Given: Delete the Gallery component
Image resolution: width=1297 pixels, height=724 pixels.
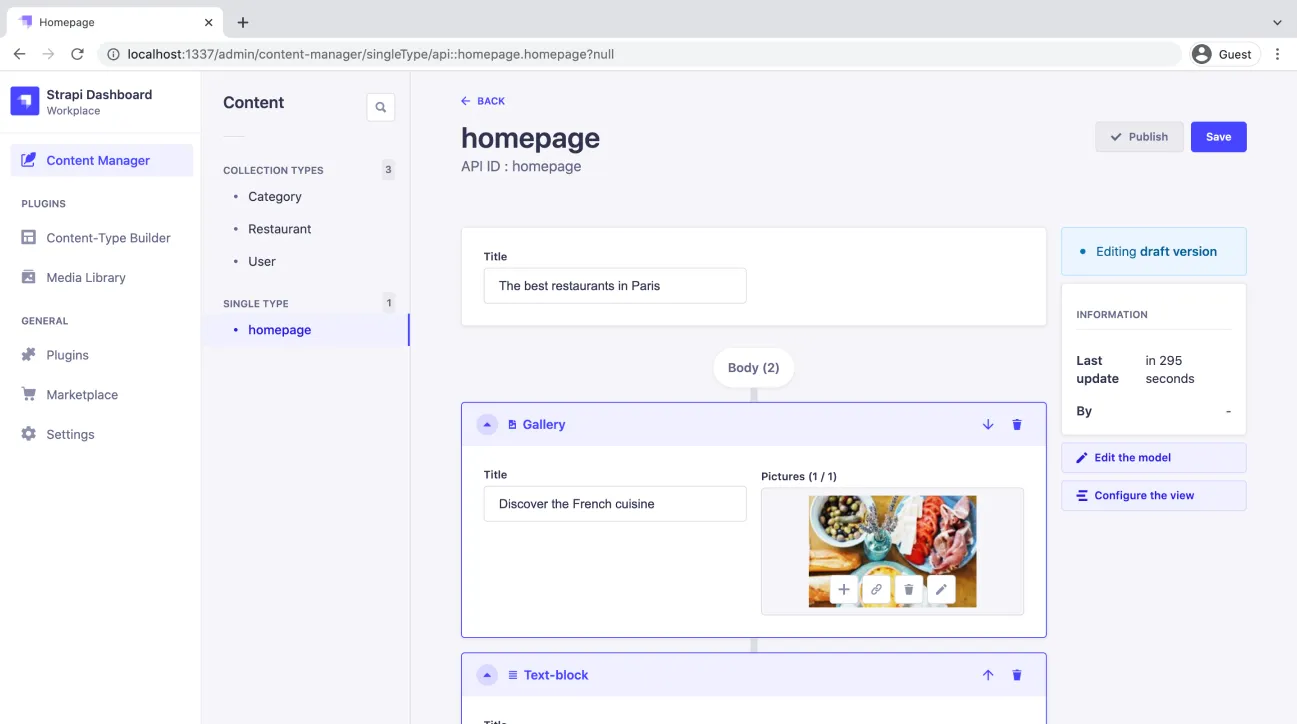Looking at the screenshot, I should click(1017, 425).
